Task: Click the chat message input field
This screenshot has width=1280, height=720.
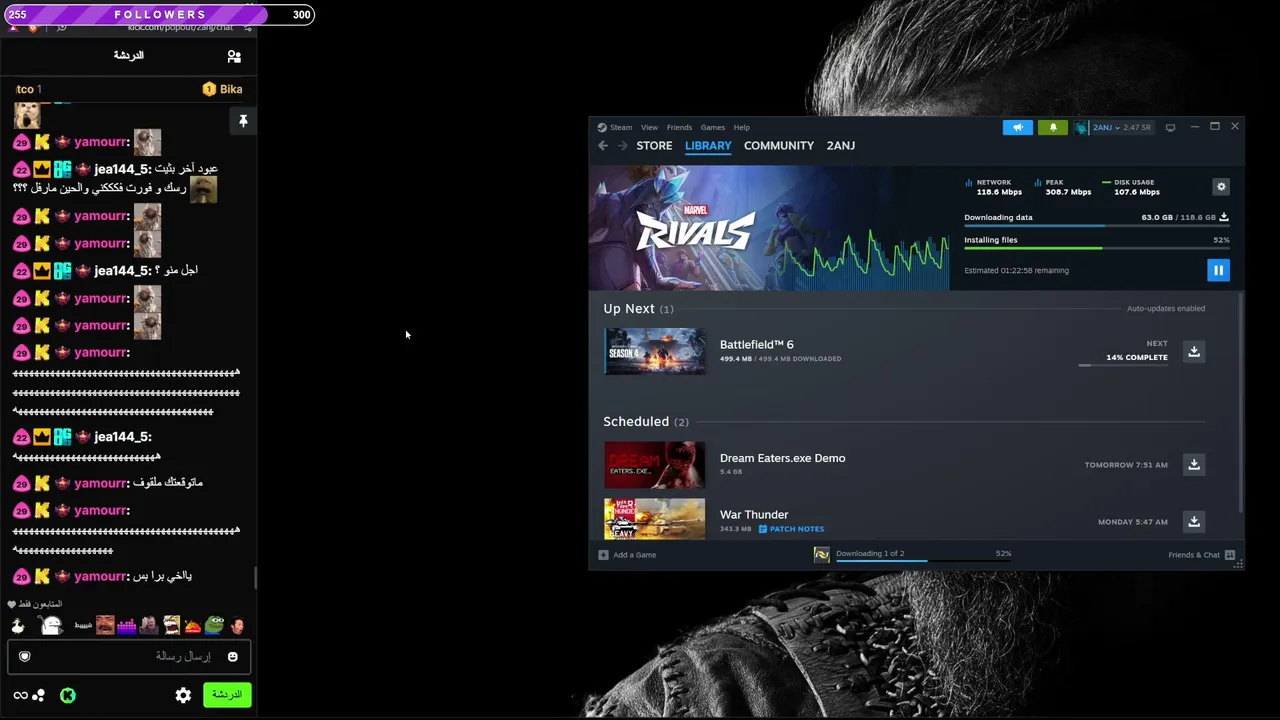Action: [128, 657]
